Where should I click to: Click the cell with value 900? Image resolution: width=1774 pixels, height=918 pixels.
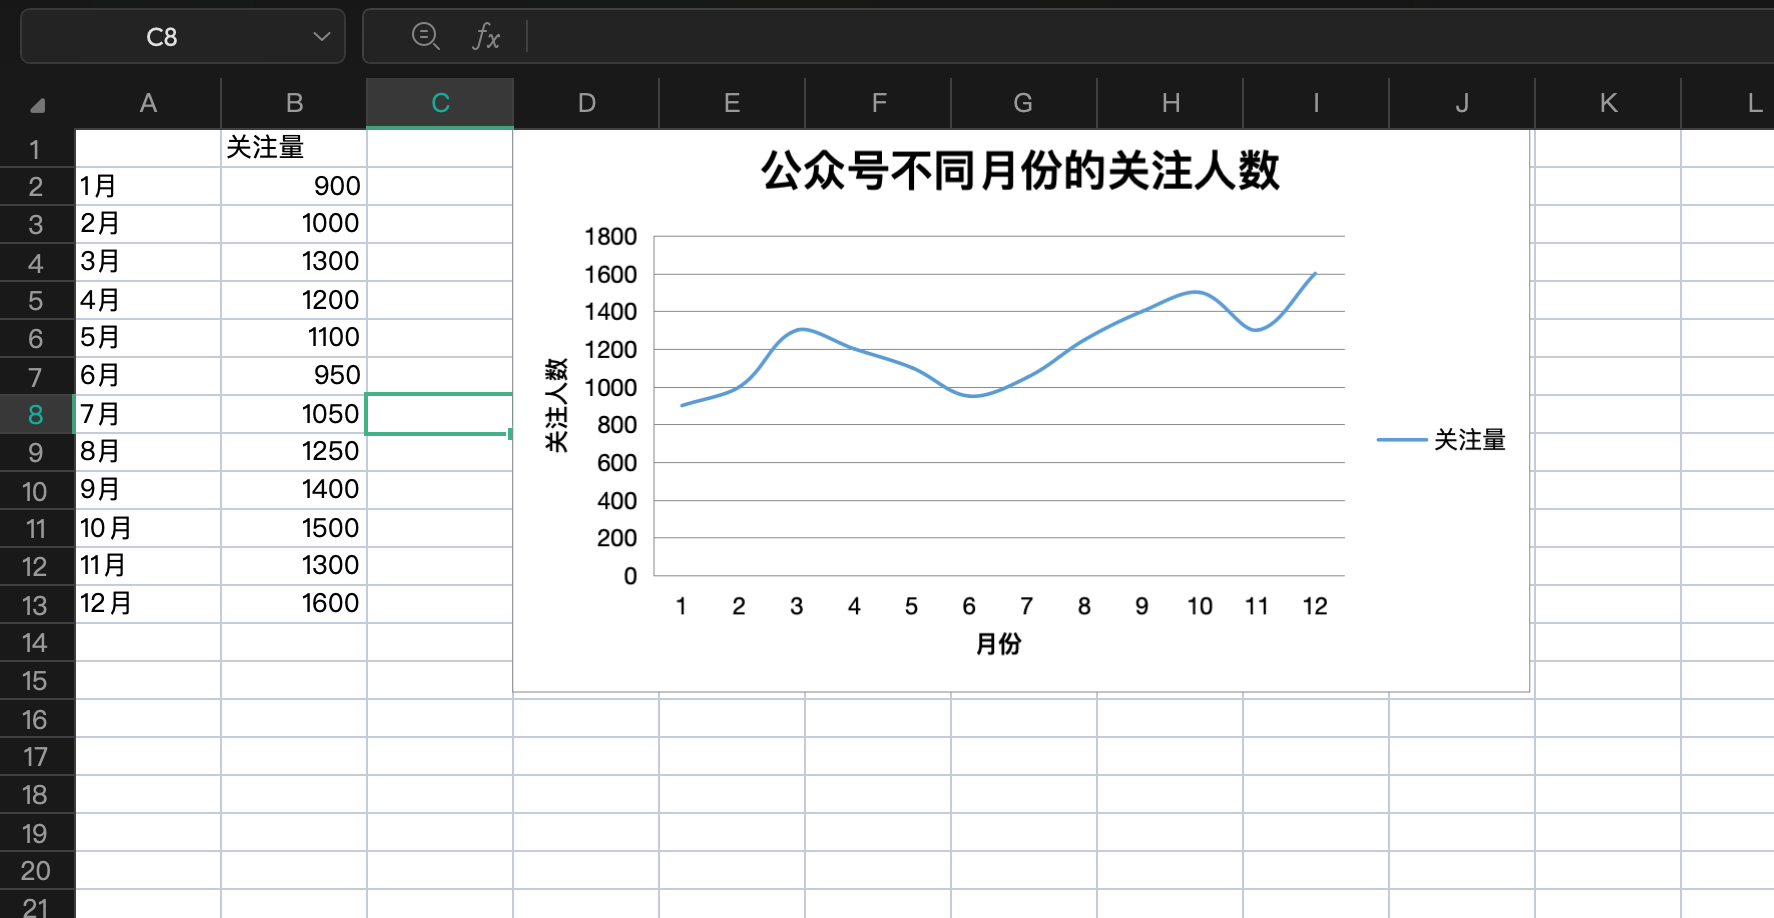(294, 186)
